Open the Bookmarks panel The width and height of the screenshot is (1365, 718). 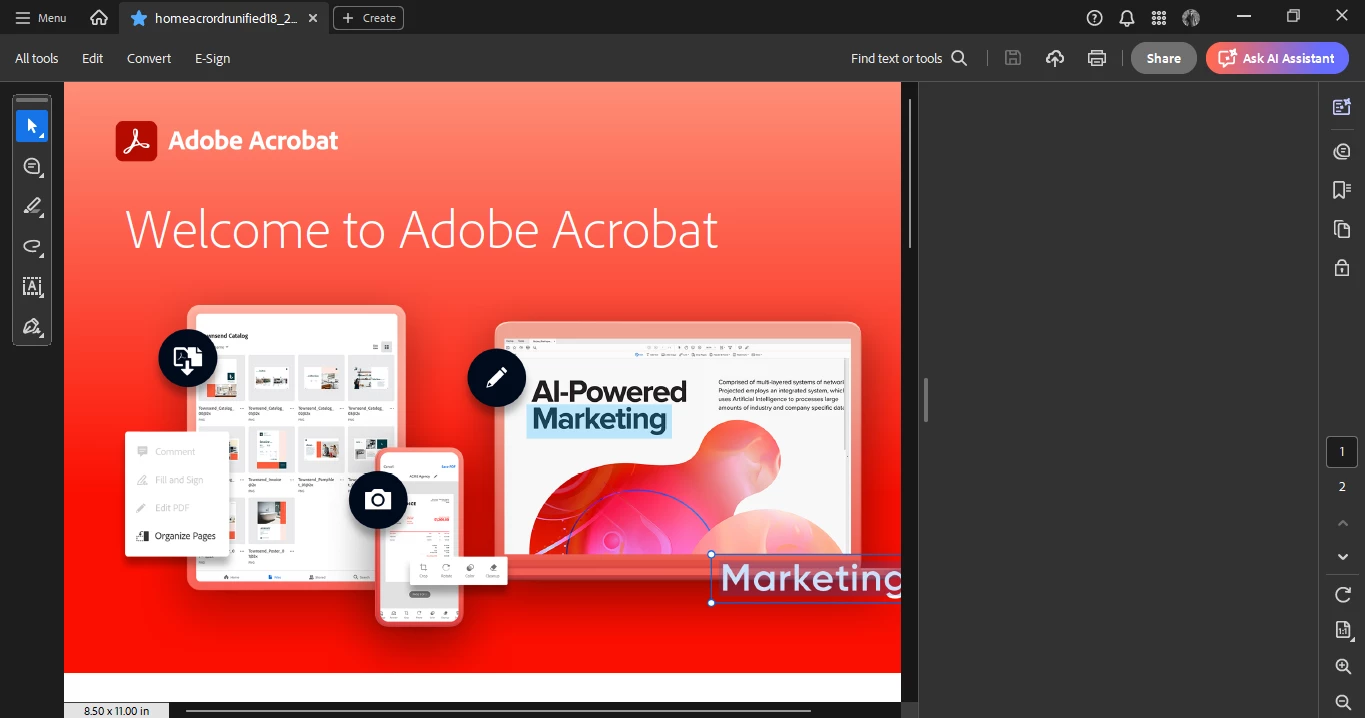(1342, 190)
